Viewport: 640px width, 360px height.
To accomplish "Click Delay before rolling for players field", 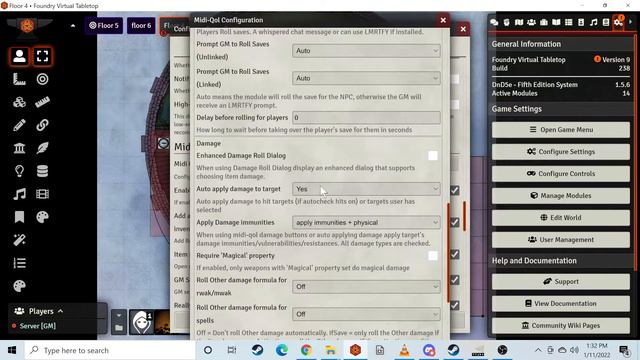I will [366, 118].
